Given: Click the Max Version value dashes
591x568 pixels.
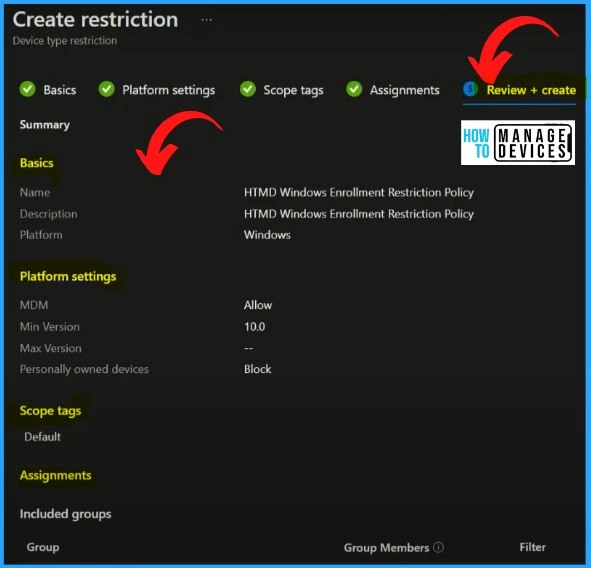Looking at the screenshot, I should (x=248, y=348).
